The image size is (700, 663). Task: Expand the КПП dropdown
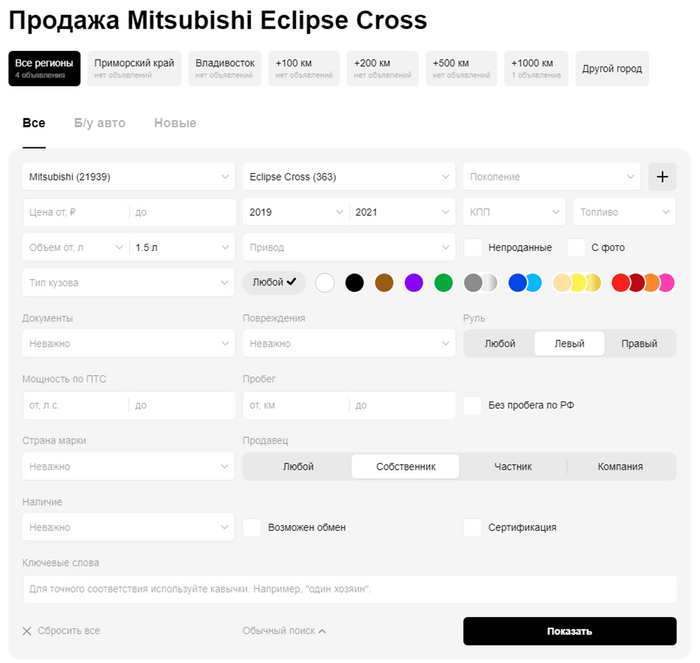(x=514, y=212)
